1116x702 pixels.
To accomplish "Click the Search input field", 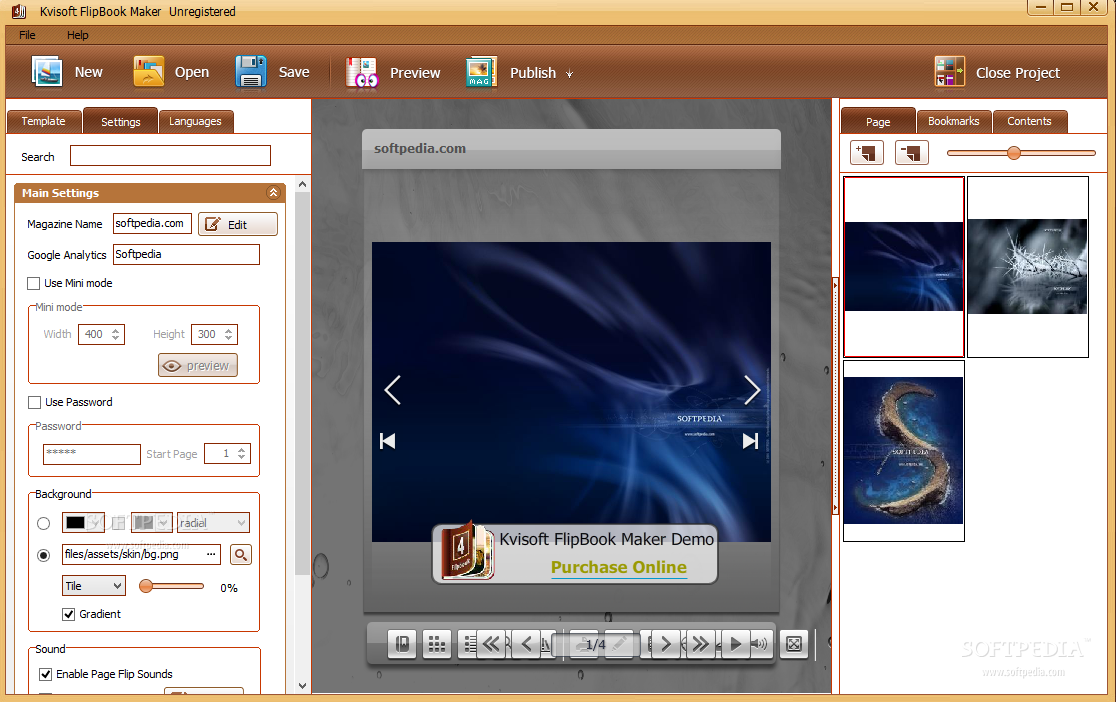I will click(170, 156).
